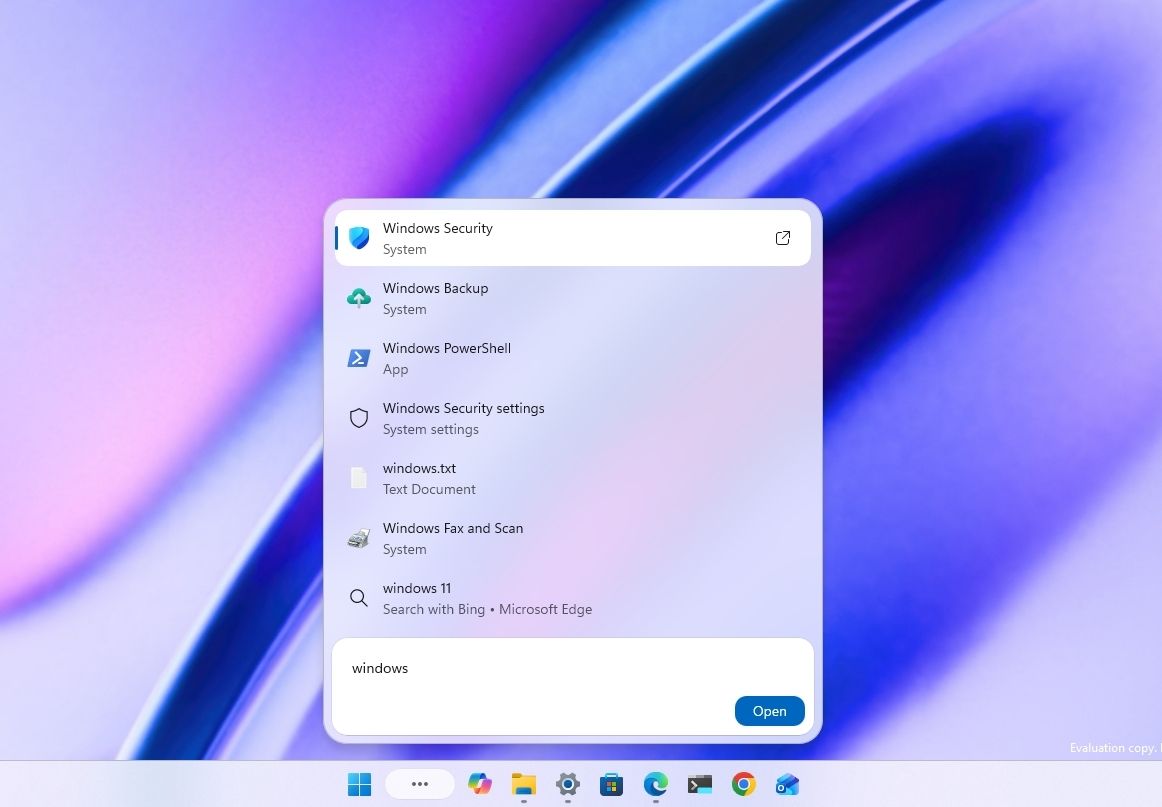This screenshot has width=1162, height=807.
Task: Click 'Search with Bing • Microsoft Edge' subtitle
Action: click(x=487, y=609)
